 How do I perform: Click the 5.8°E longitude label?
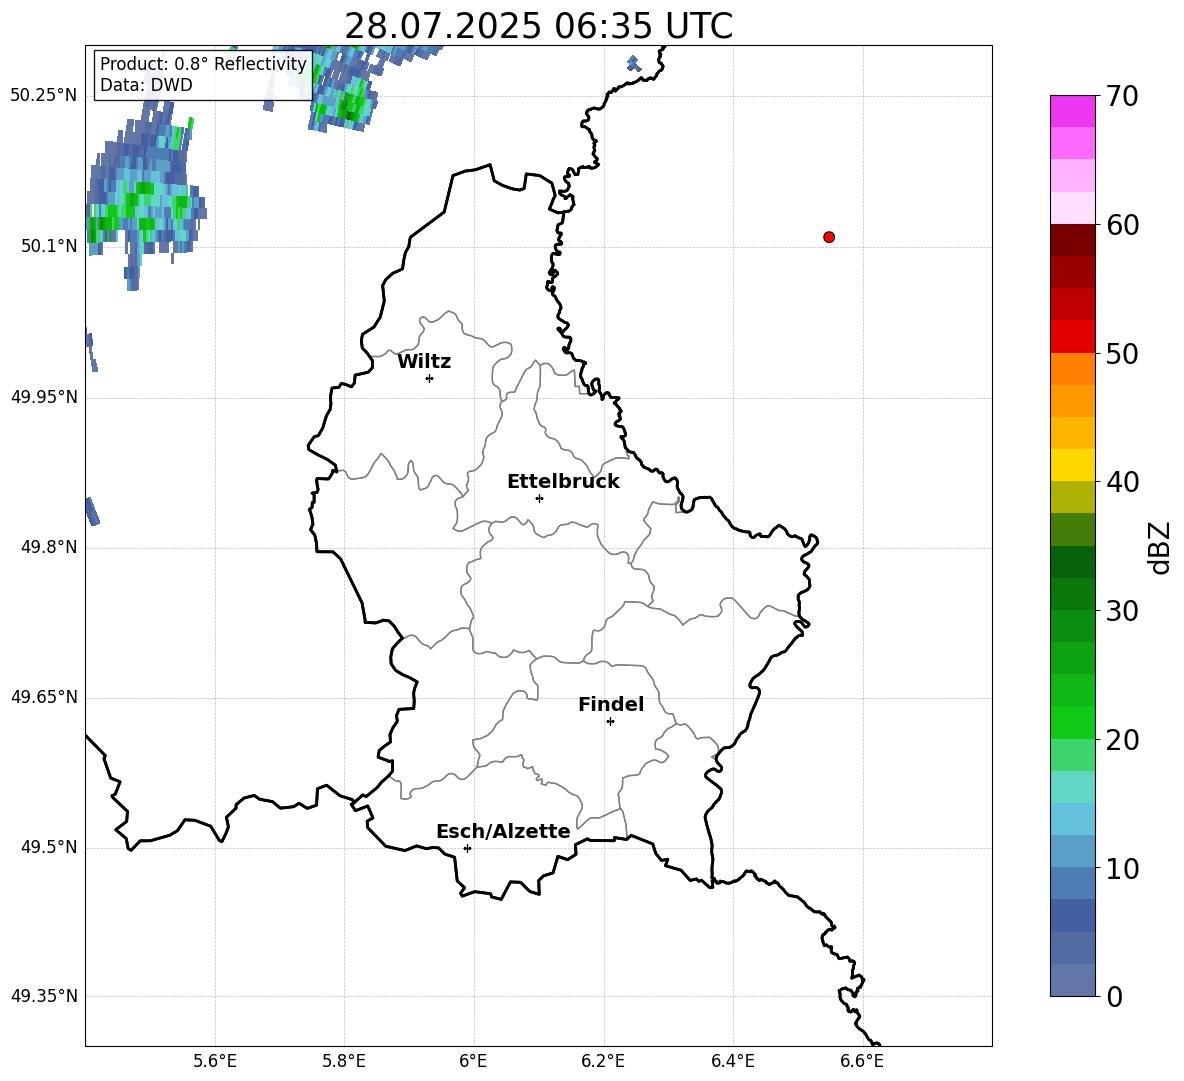[344, 1061]
